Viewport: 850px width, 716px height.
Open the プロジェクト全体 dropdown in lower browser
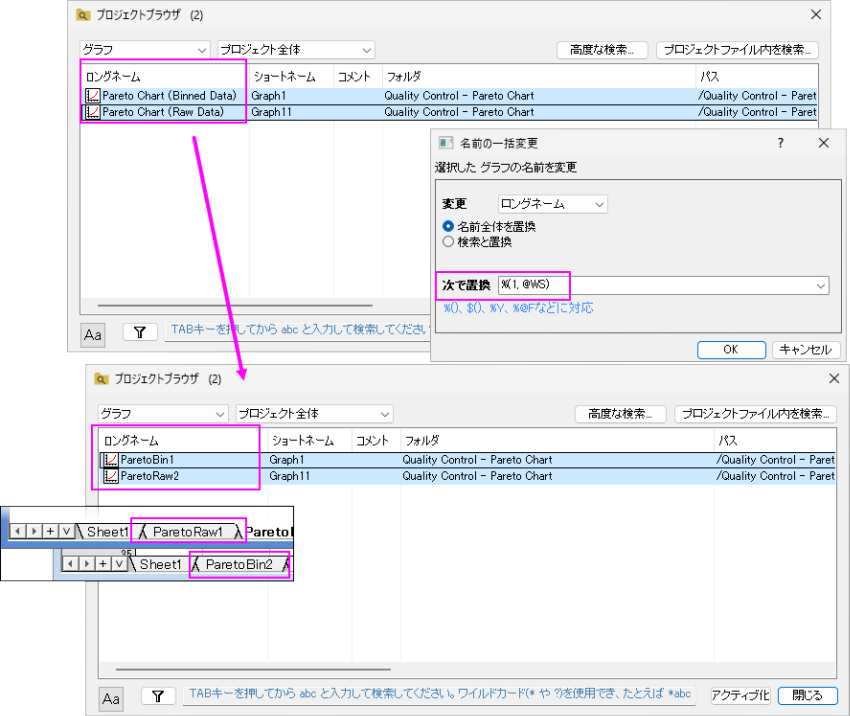(314, 414)
